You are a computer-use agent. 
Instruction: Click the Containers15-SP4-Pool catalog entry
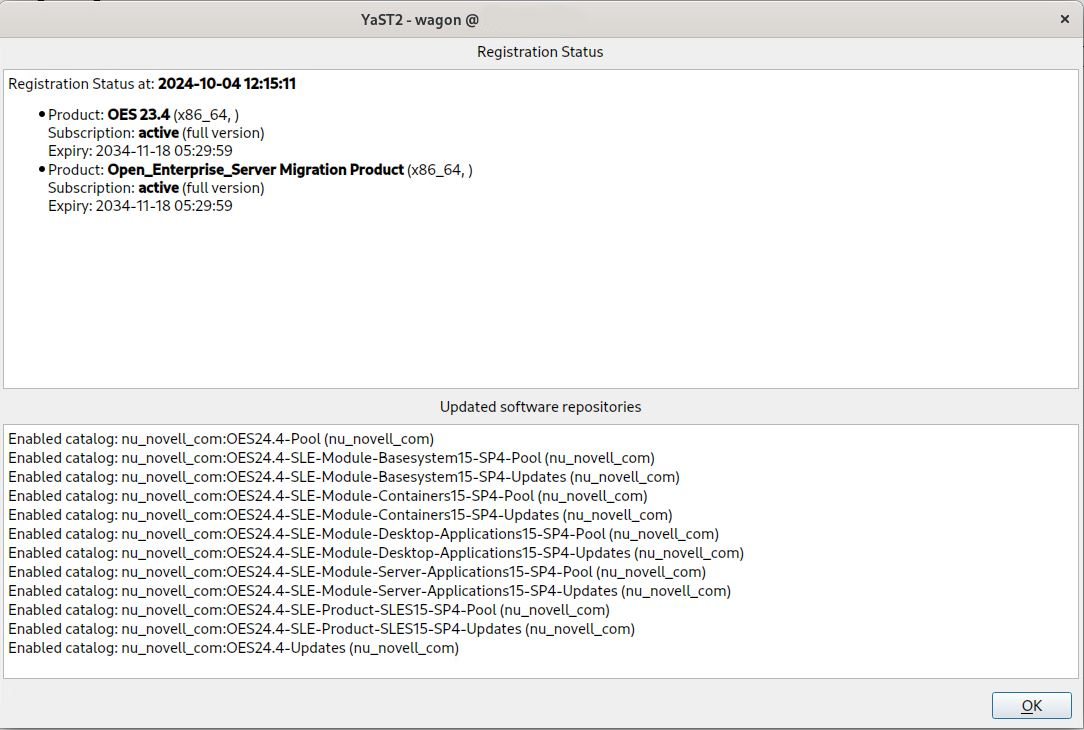(x=327, y=496)
